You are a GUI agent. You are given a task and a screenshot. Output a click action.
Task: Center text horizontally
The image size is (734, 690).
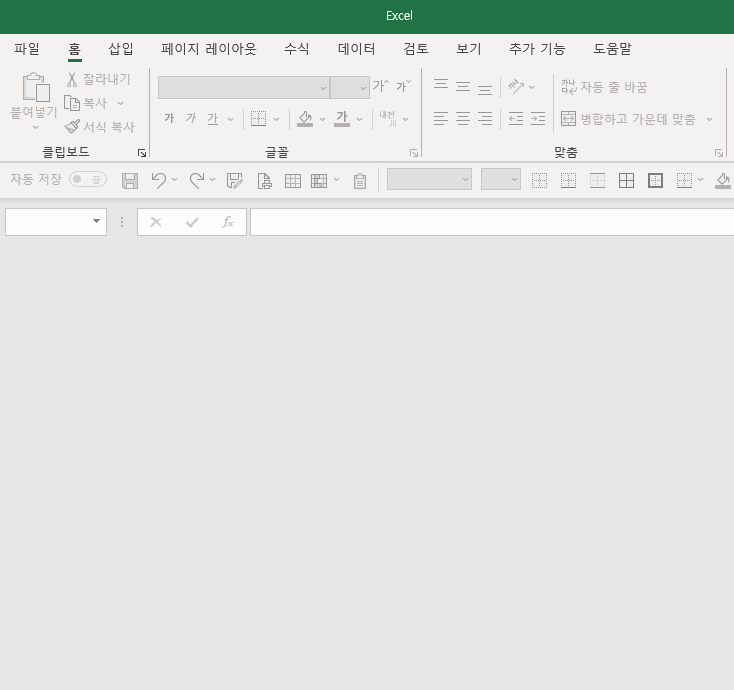[462, 119]
